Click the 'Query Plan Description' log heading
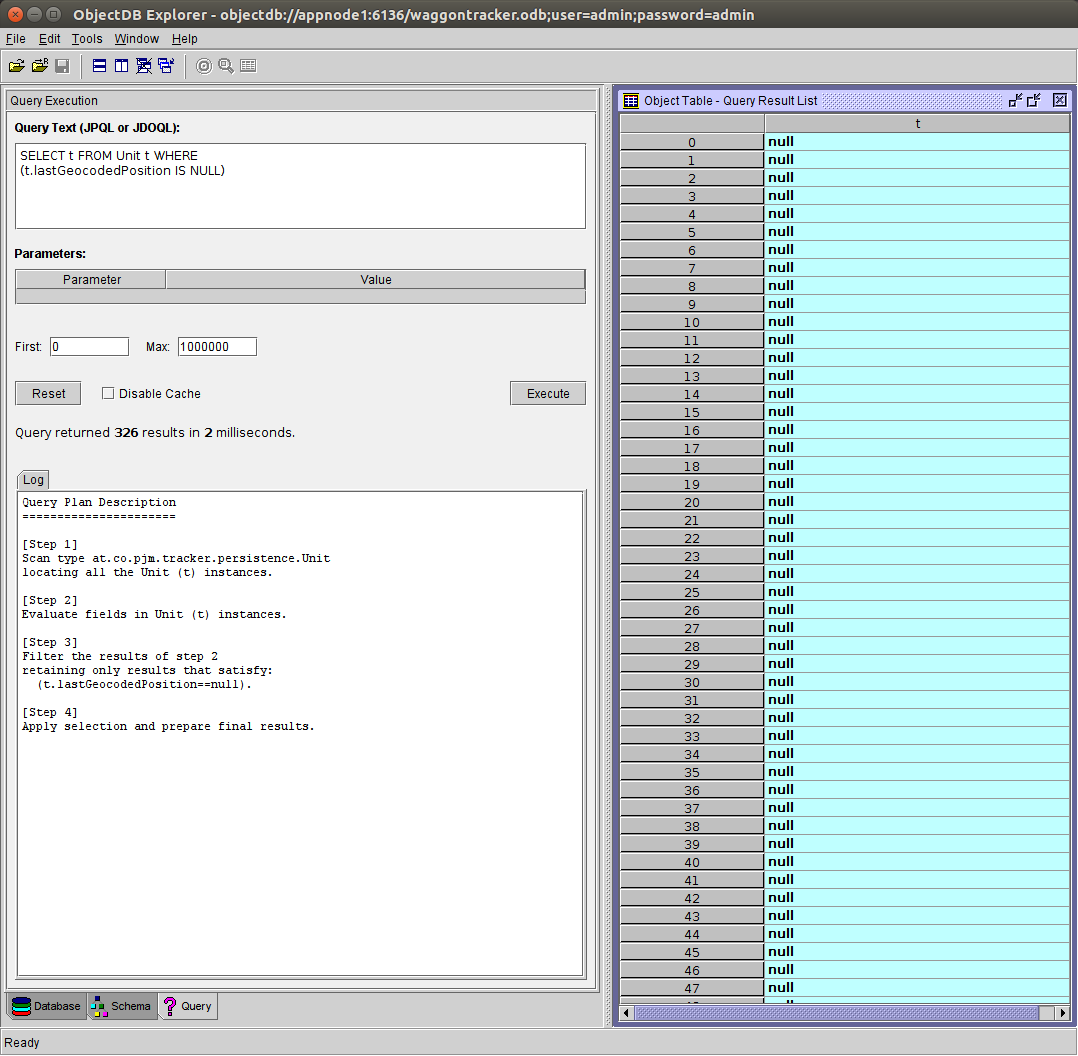The image size is (1078, 1056). pyautogui.click(x=99, y=502)
